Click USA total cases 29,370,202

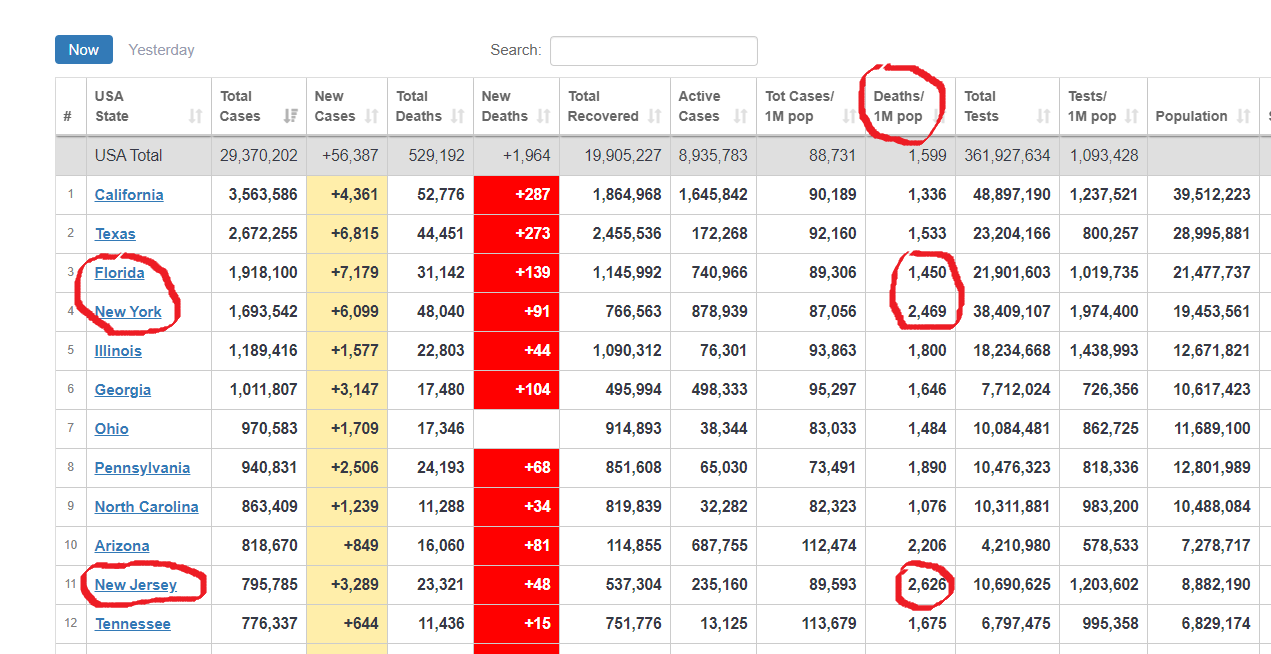258,156
